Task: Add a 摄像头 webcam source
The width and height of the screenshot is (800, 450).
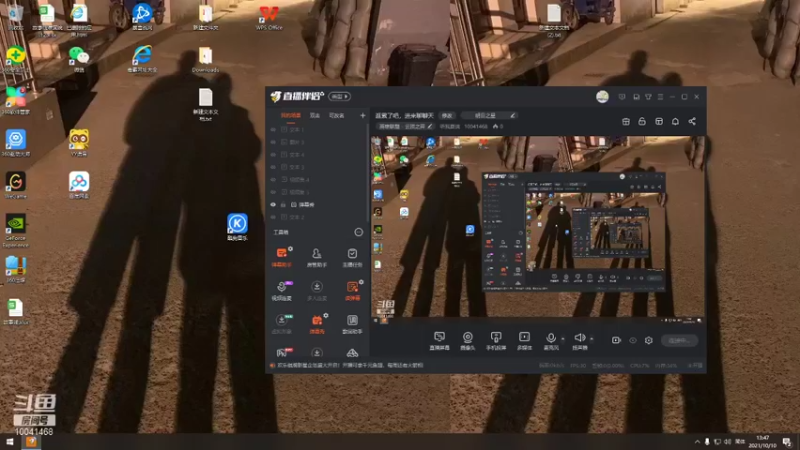Action: pyautogui.click(x=467, y=340)
